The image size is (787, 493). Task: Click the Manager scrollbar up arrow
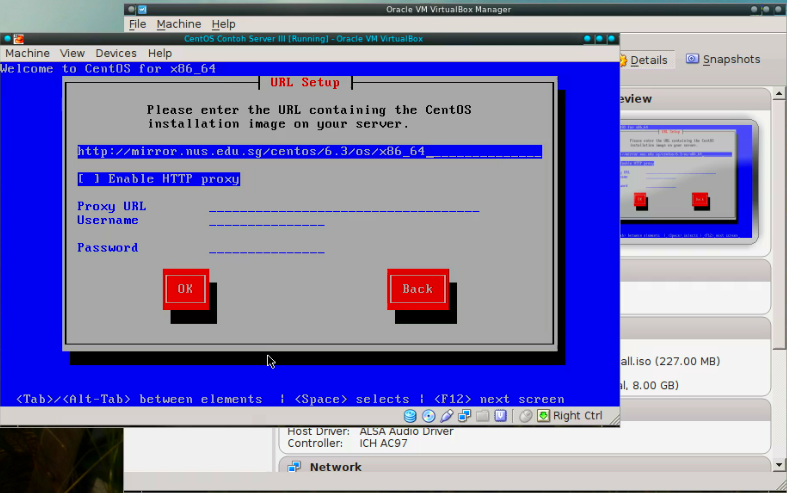pyautogui.click(x=778, y=94)
